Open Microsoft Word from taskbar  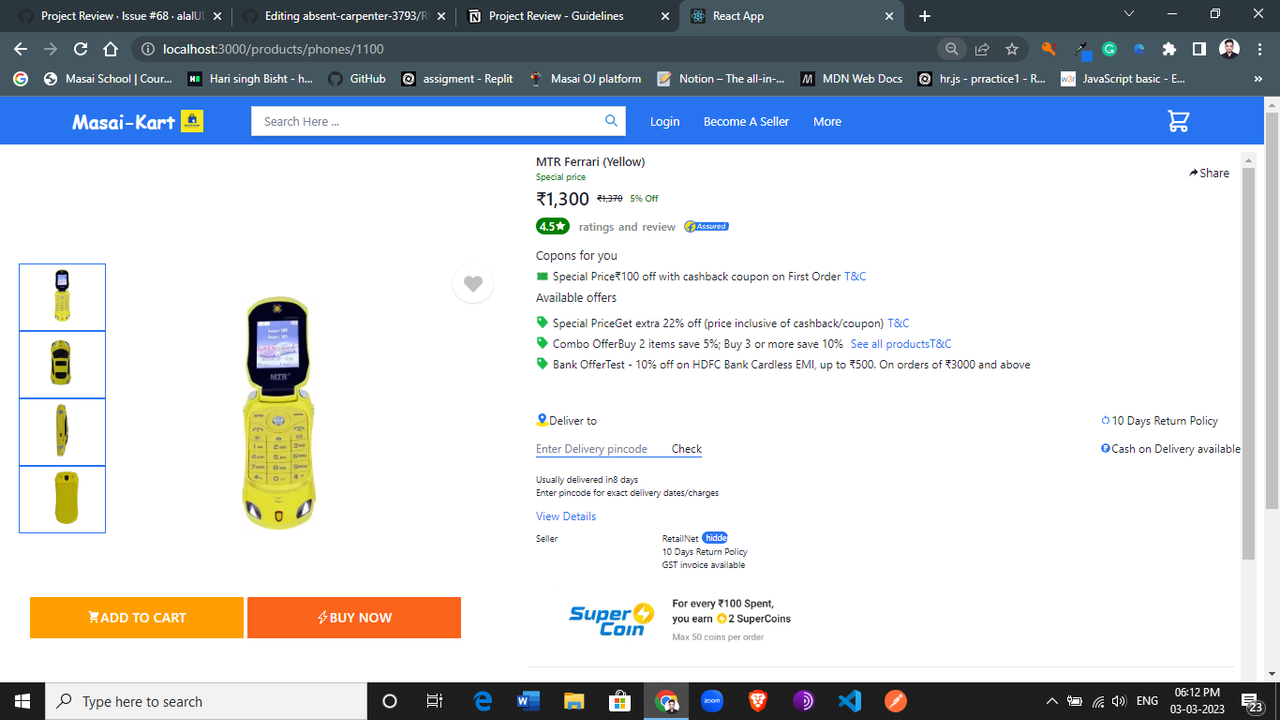(528, 701)
